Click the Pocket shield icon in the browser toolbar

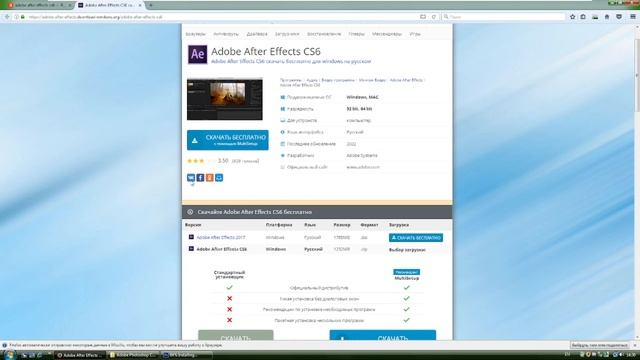tap(619, 17)
